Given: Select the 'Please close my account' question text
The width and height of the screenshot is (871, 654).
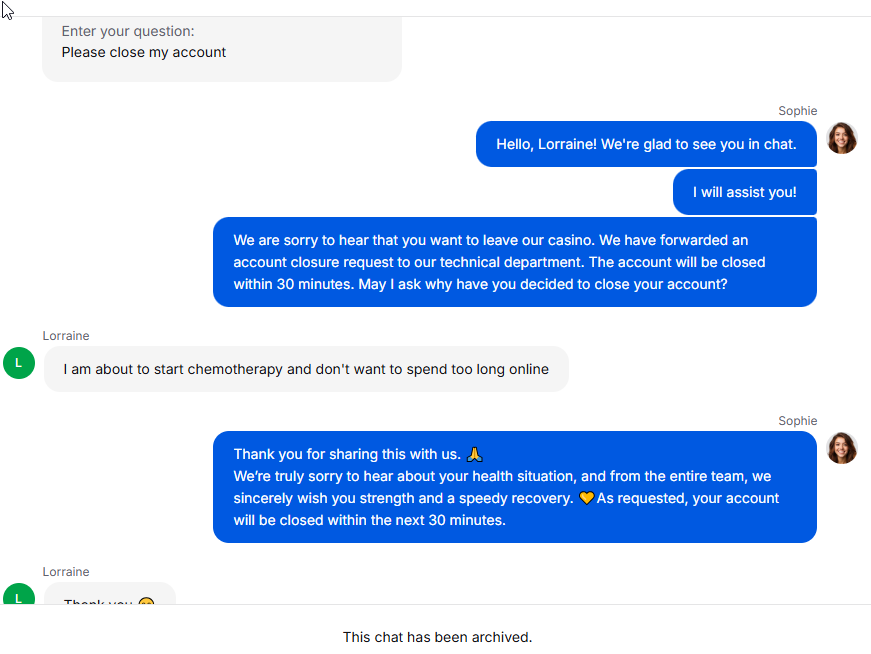Looking at the screenshot, I should pos(143,52).
